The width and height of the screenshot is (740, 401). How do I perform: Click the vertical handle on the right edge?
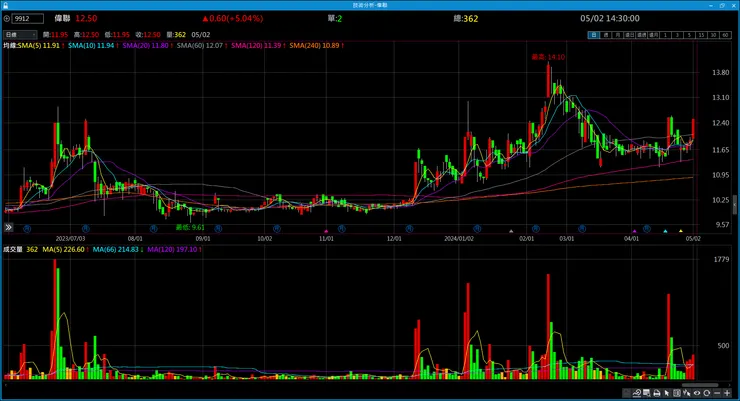(734, 205)
